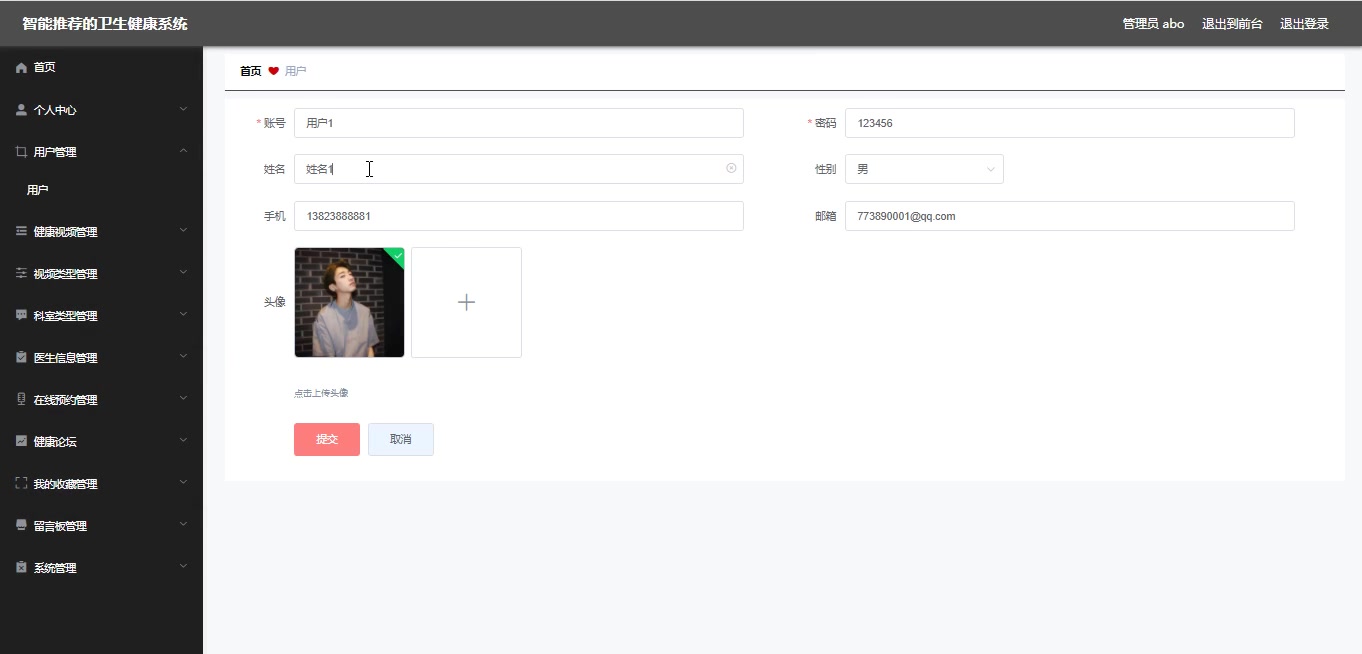
Task: Expand the 科室类型管理 arrow
Action: 183,313
